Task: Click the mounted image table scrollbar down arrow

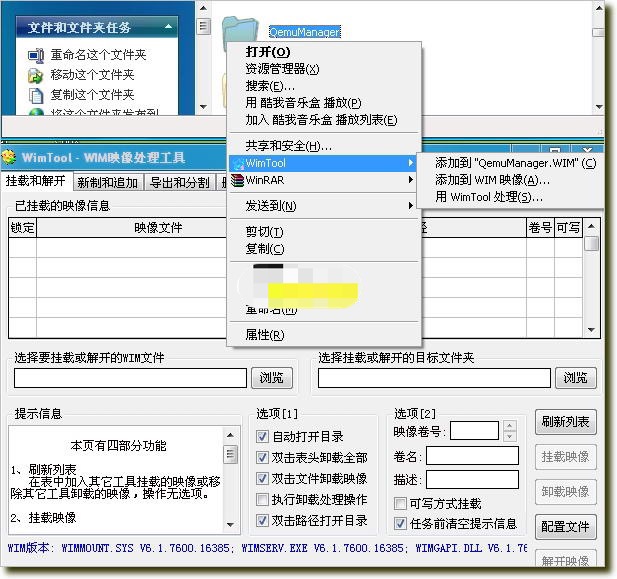Action: click(x=591, y=330)
